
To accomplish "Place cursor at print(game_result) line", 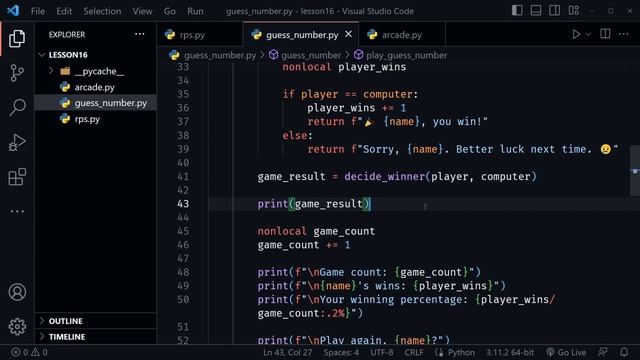I will click(x=314, y=204).
